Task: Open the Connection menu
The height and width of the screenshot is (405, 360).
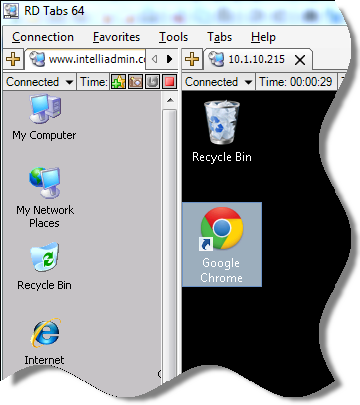Action: [43, 37]
